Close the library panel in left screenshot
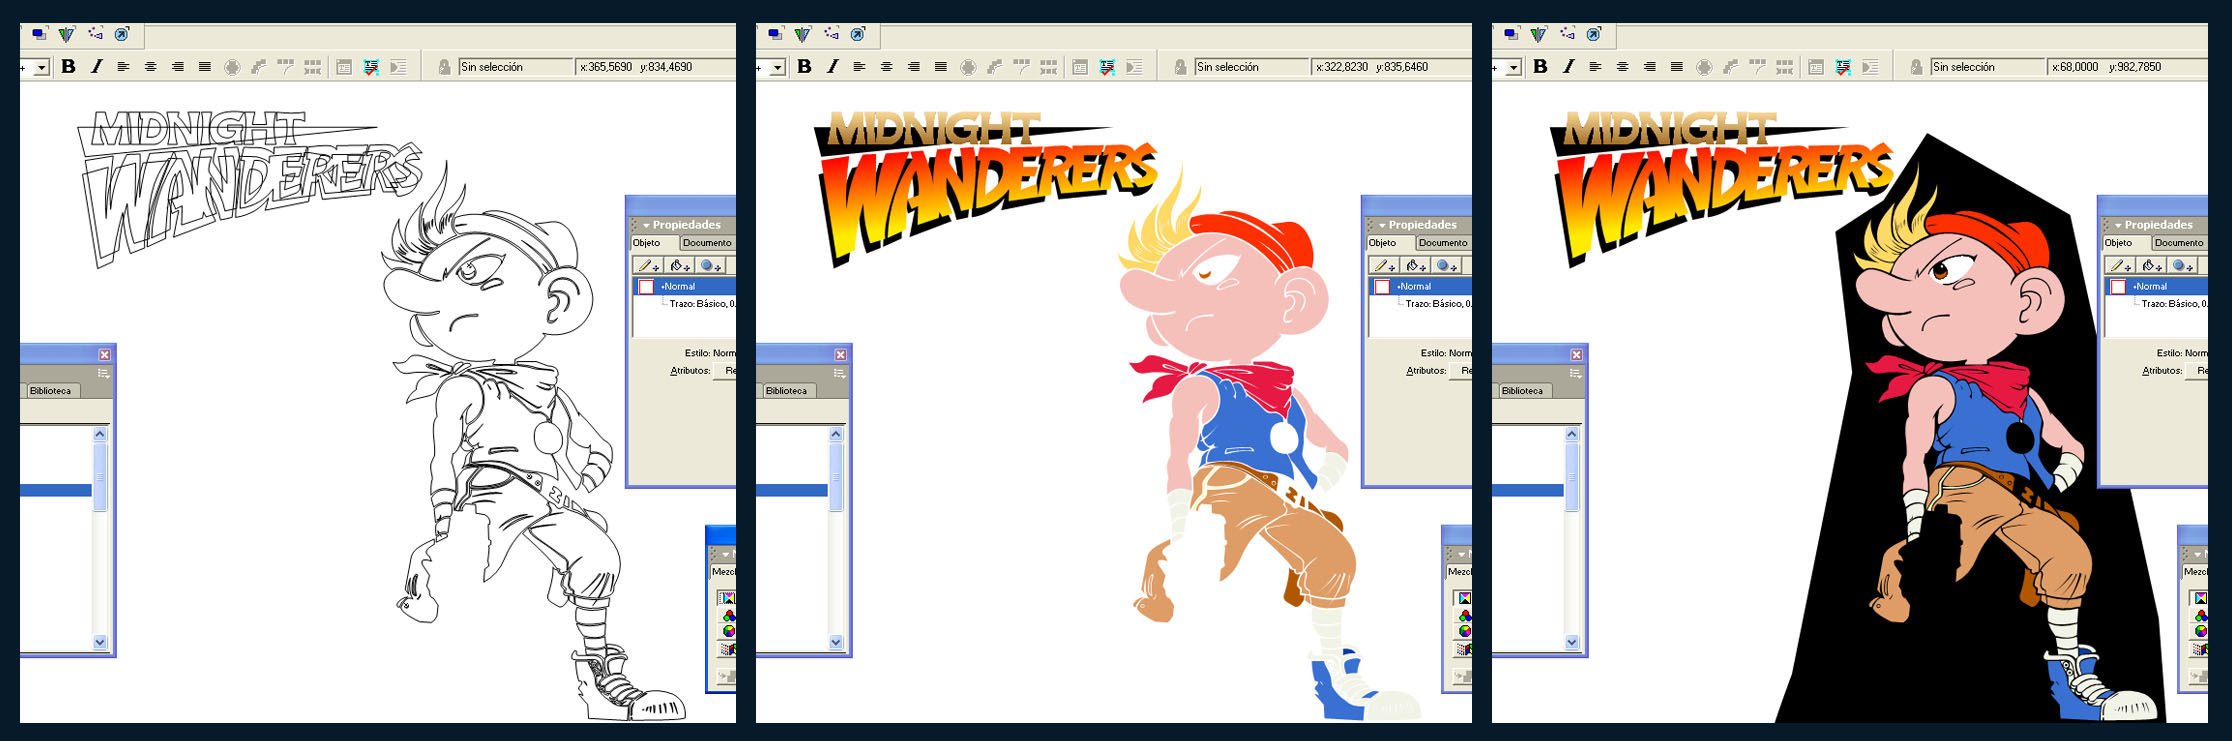2232x741 pixels. pyautogui.click(x=104, y=355)
